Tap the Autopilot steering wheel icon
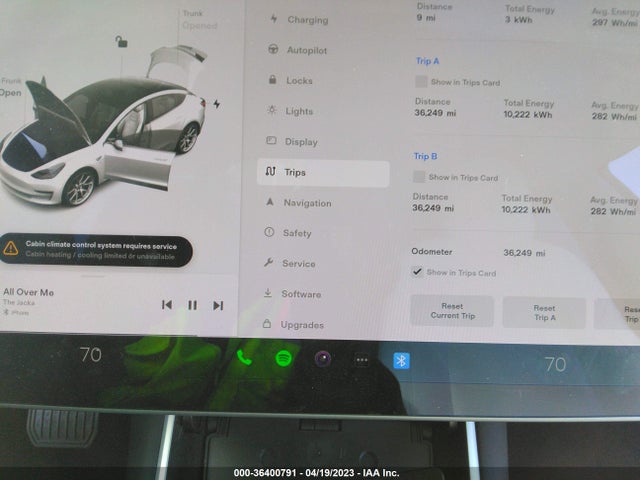Viewport: 640px width, 480px height. tap(273, 49)
